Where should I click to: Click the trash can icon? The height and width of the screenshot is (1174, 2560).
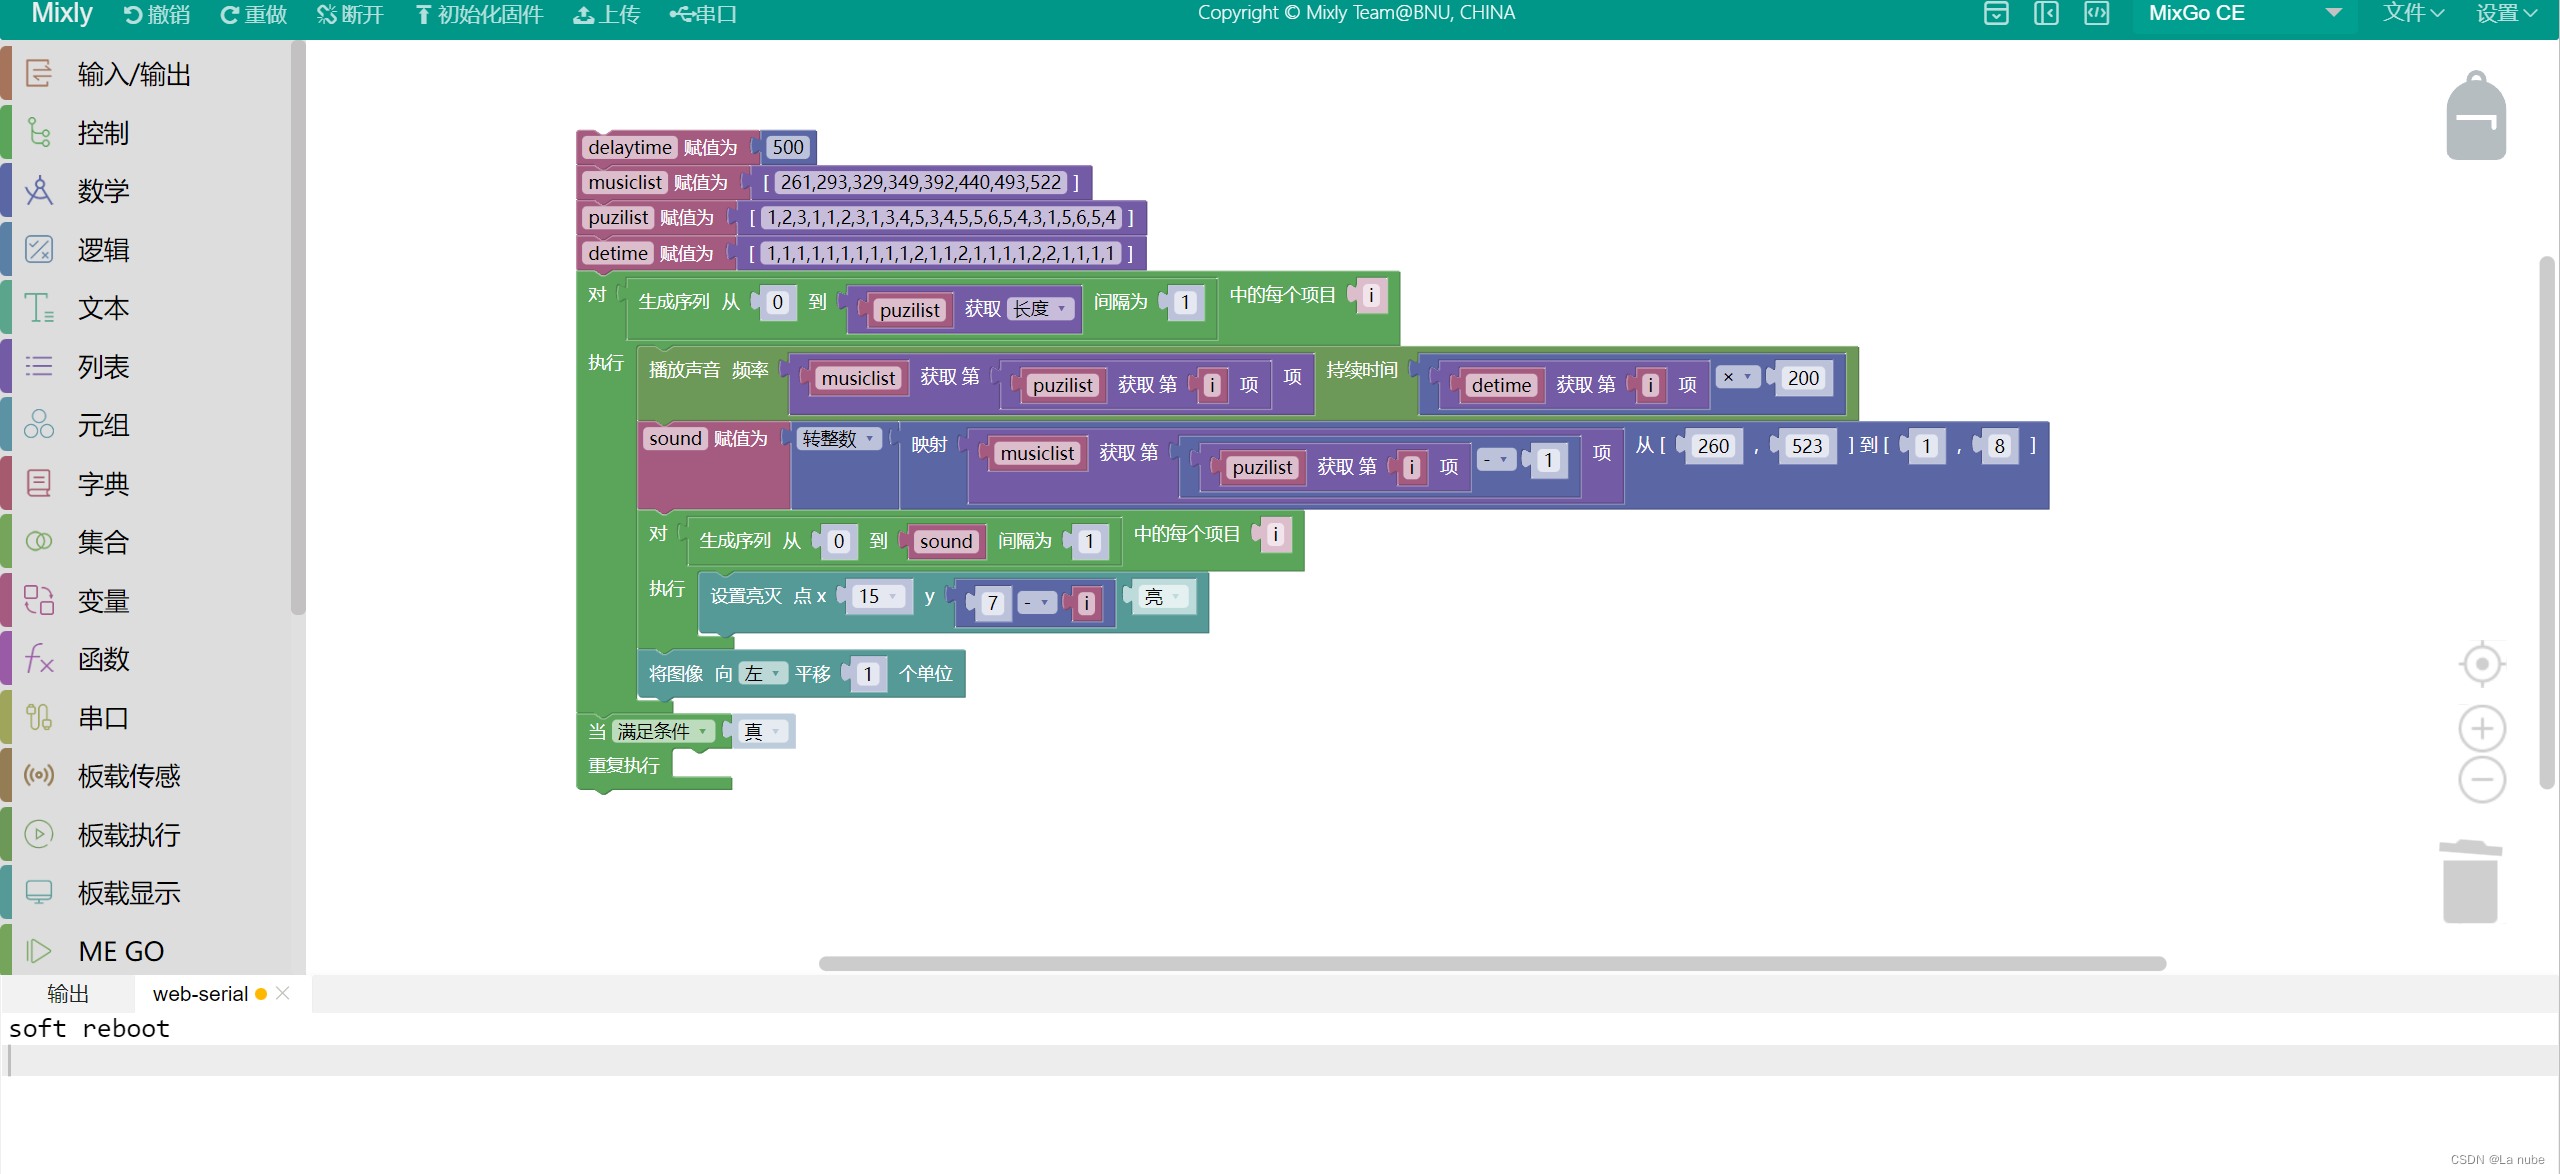(x=2470, y=881)
